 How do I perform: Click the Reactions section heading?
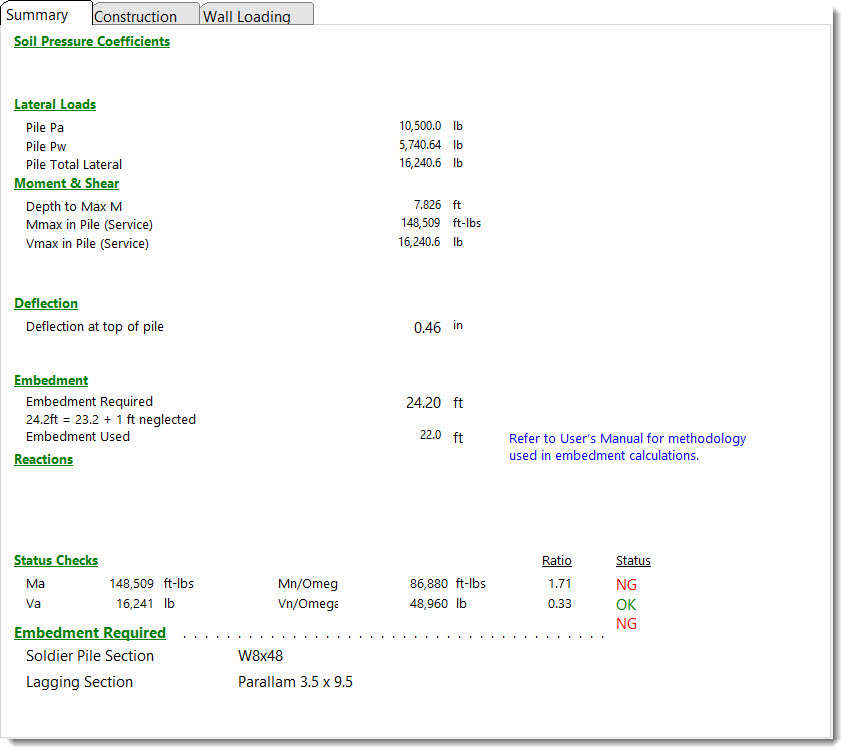(x=43, y=460)
